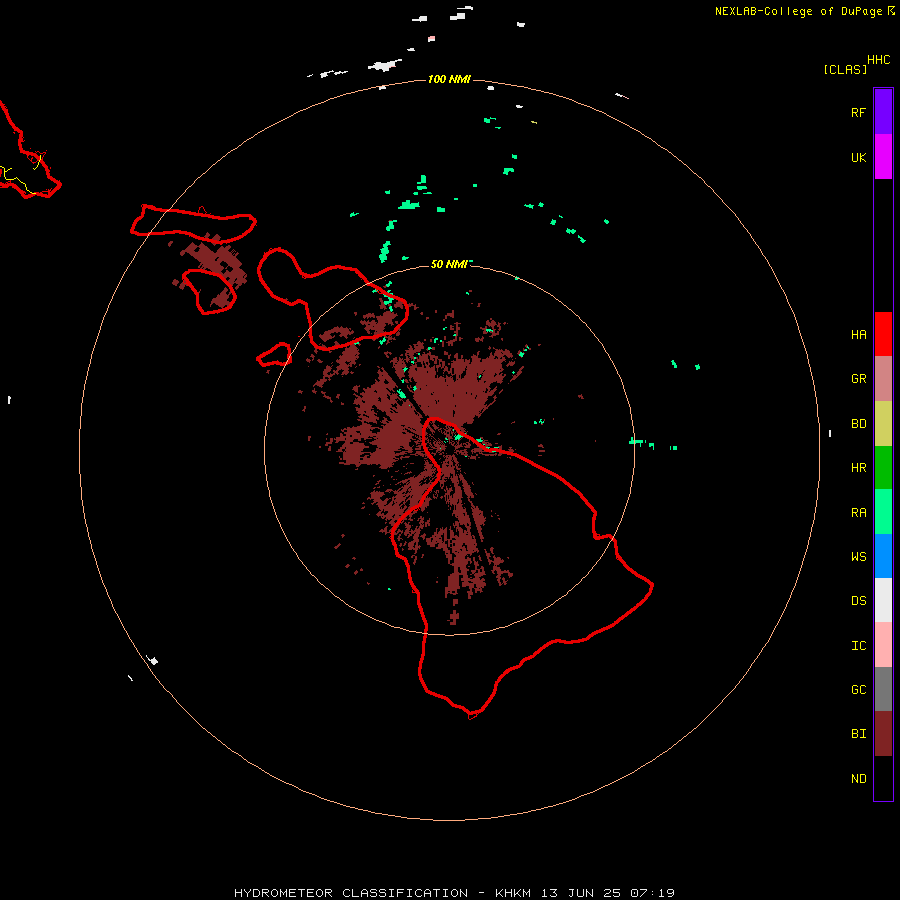Image resolution: width=900 pixels, height=900 pixels.
Task: Click the dark red BI legend swatch
Action: pos(883,734)
